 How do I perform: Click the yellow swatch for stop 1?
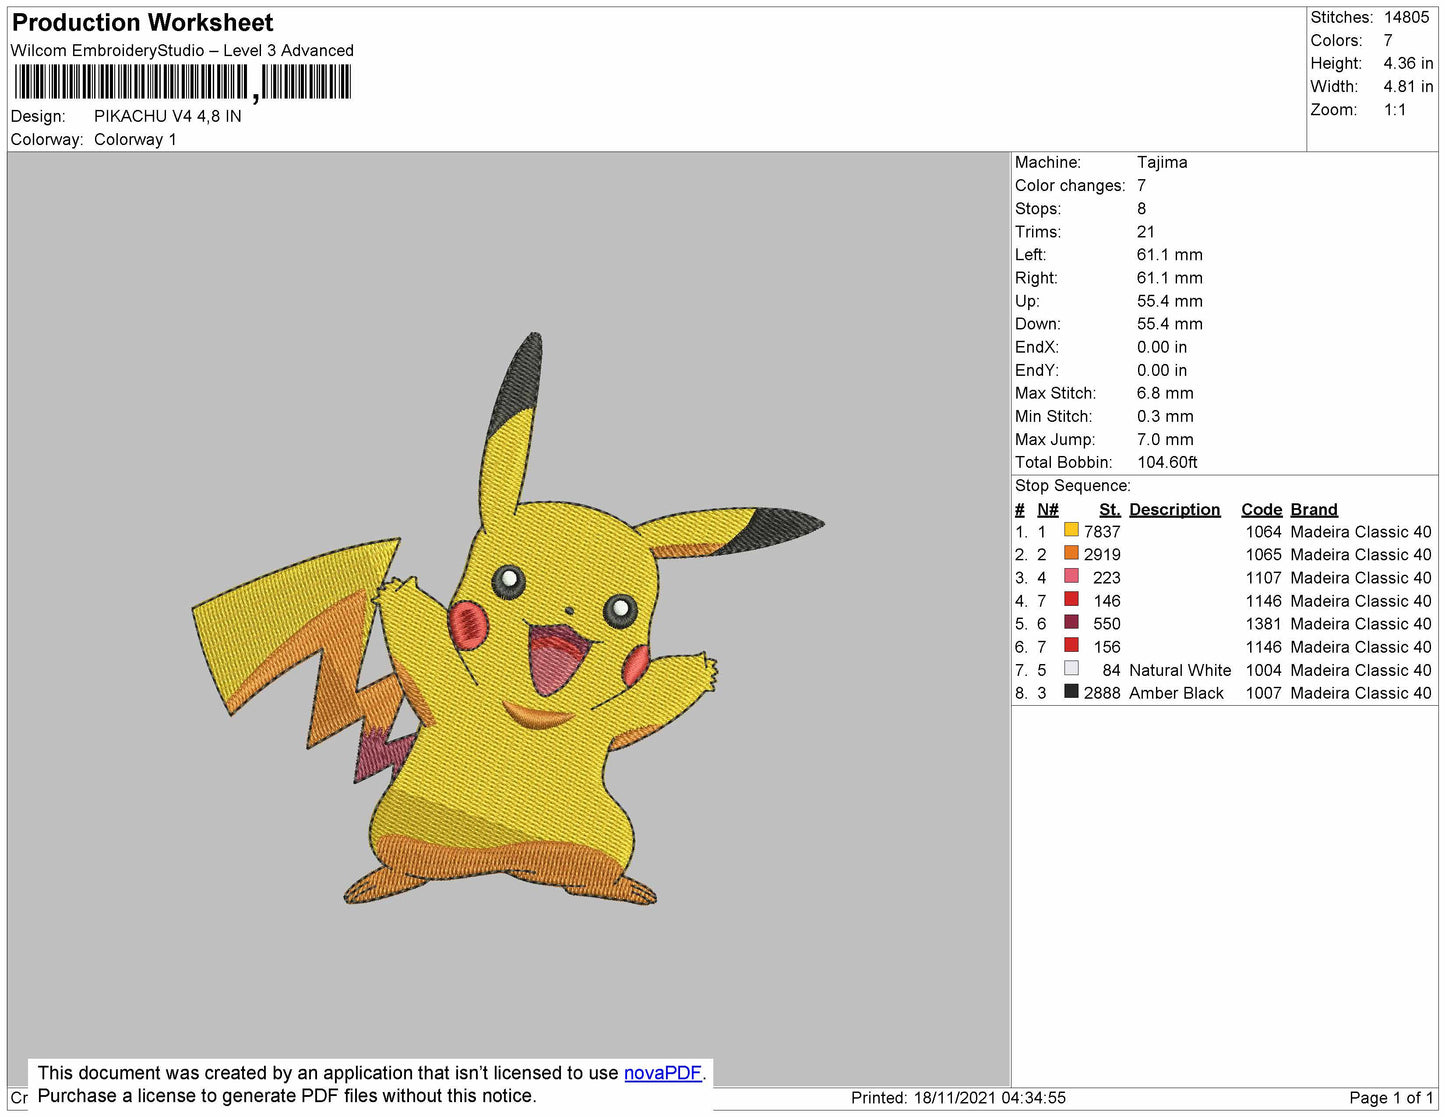(x=1071, y=530)
